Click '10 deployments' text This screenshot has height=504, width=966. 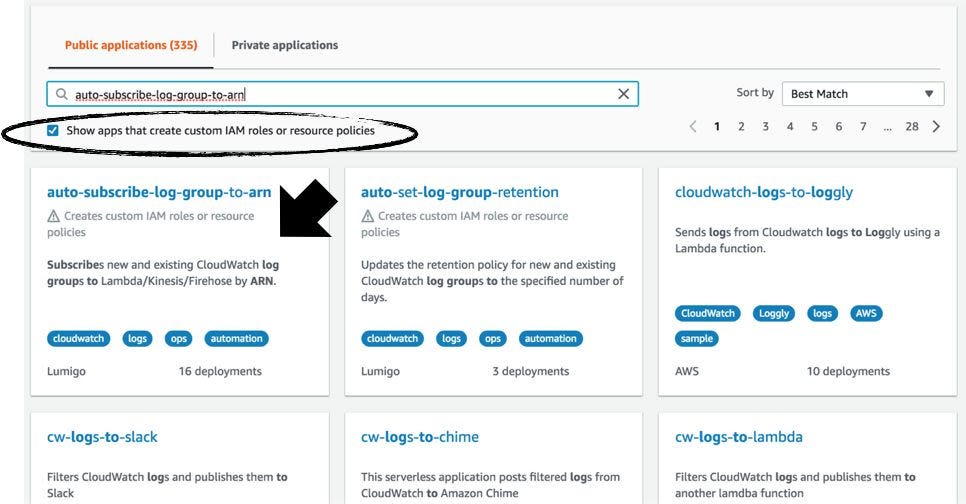(848, 371)
